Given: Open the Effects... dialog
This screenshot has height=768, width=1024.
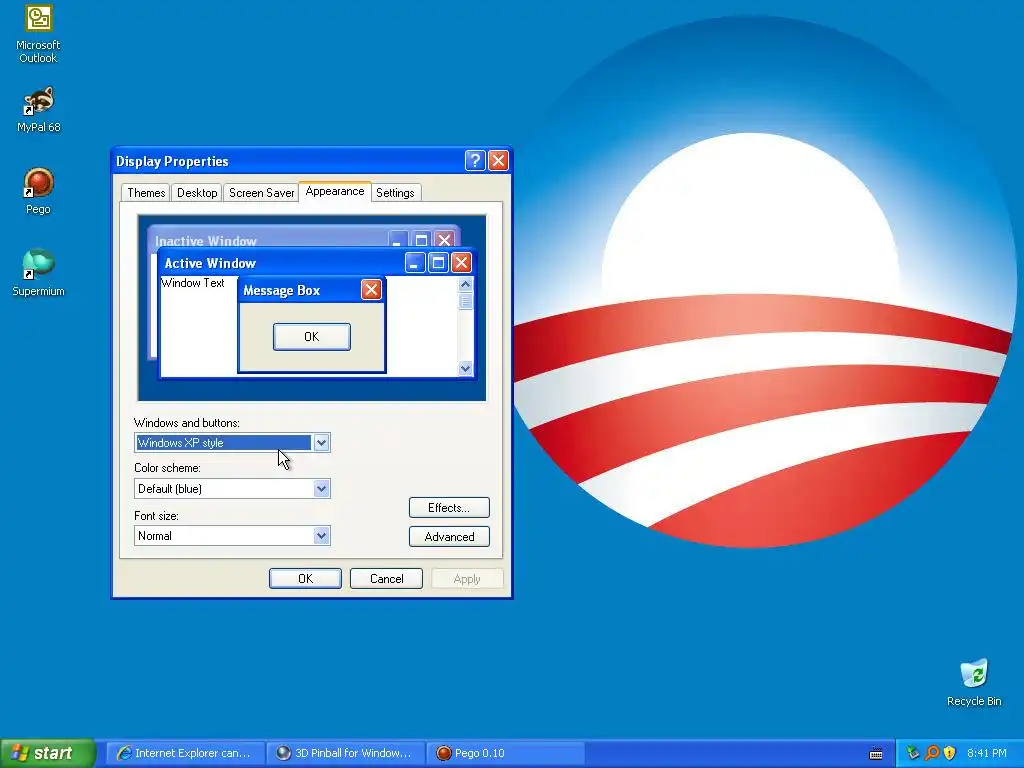Looking at the screenshot, I should tap(449, 507).
